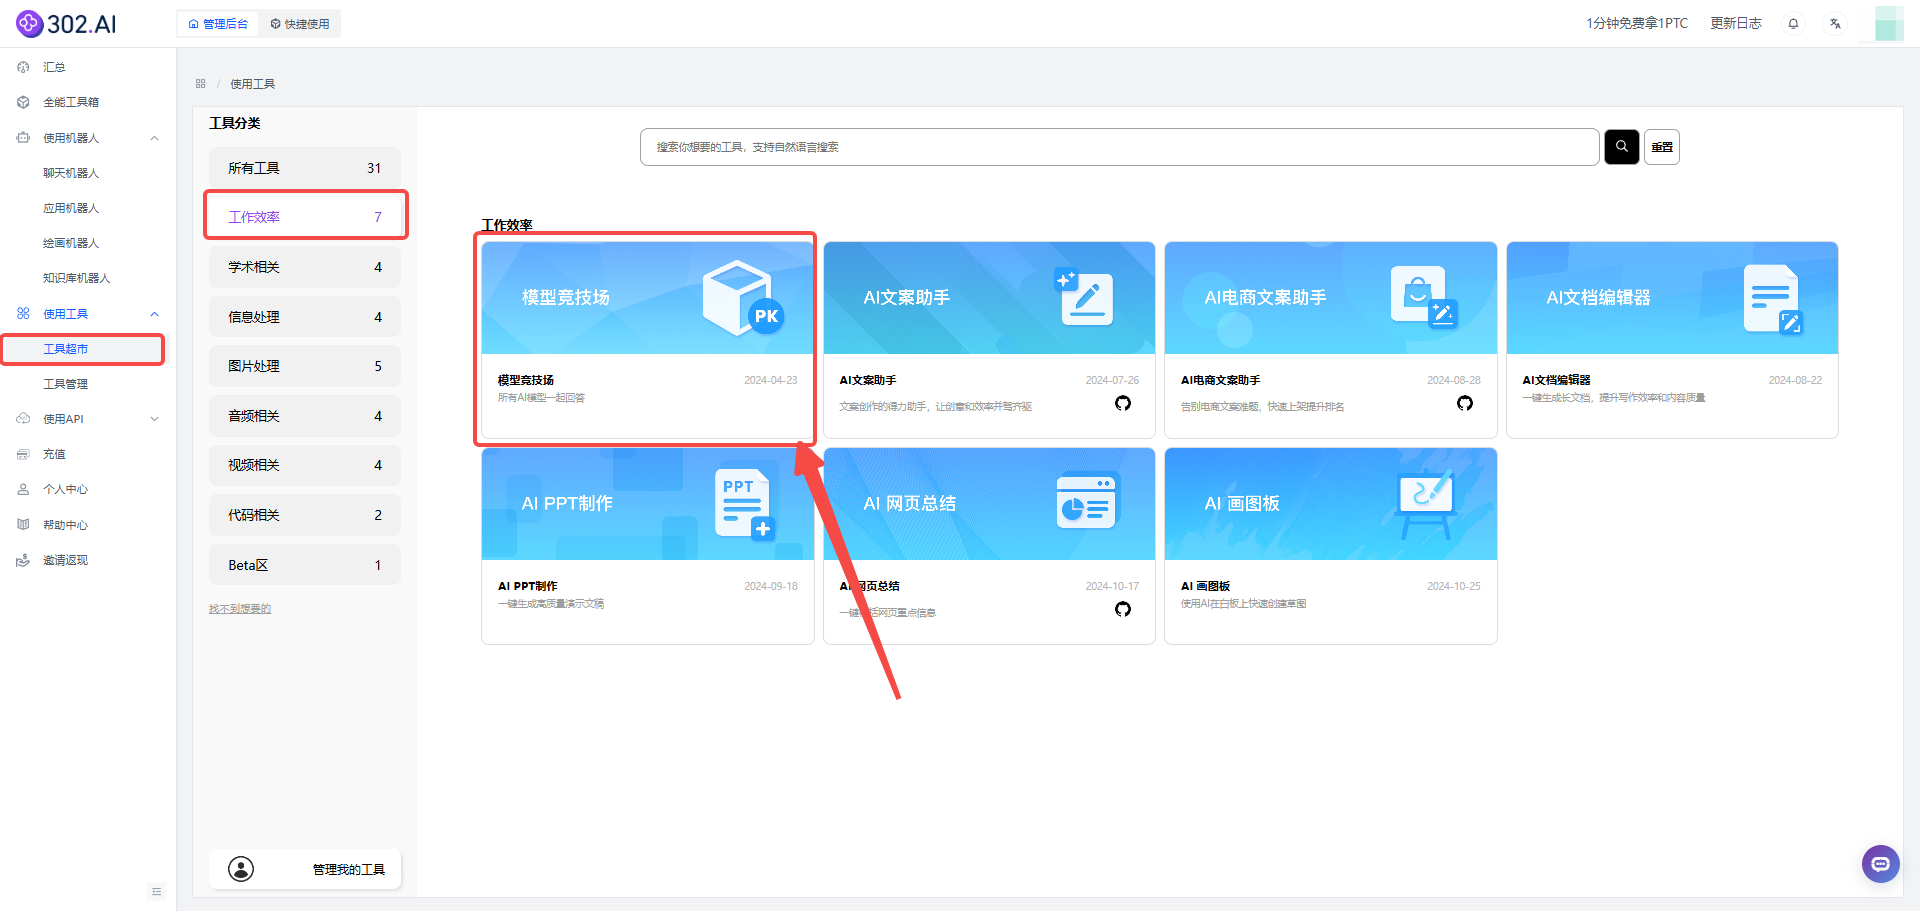1920x911 pixels.
Task: Open the user avatar in top bar
Action: click(1888, 23)
